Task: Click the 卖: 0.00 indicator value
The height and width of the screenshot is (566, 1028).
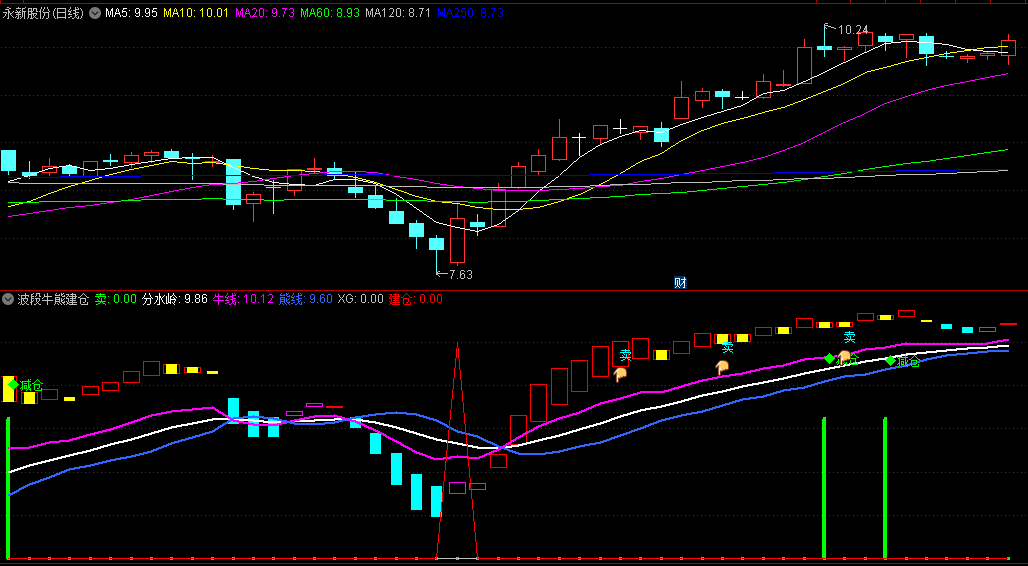Action: [115, 300]
